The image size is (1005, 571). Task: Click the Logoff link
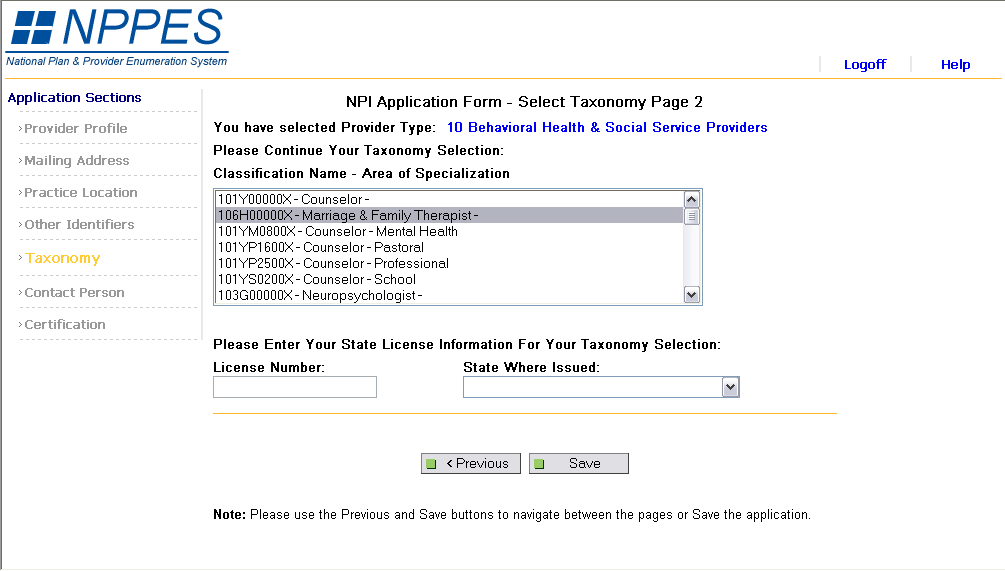pyautogui.click(x=864, y=64)
